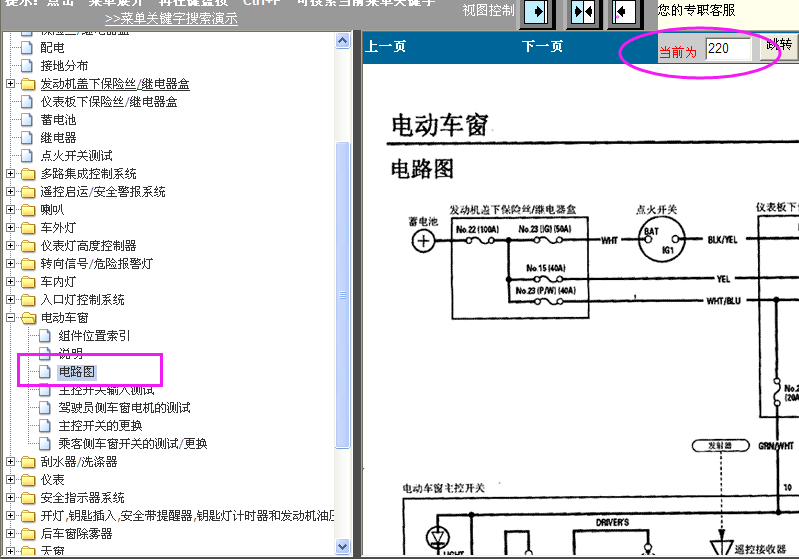Click the 继电器 document icon
Screen dimensions: 799x559
(x=27, y=138)
